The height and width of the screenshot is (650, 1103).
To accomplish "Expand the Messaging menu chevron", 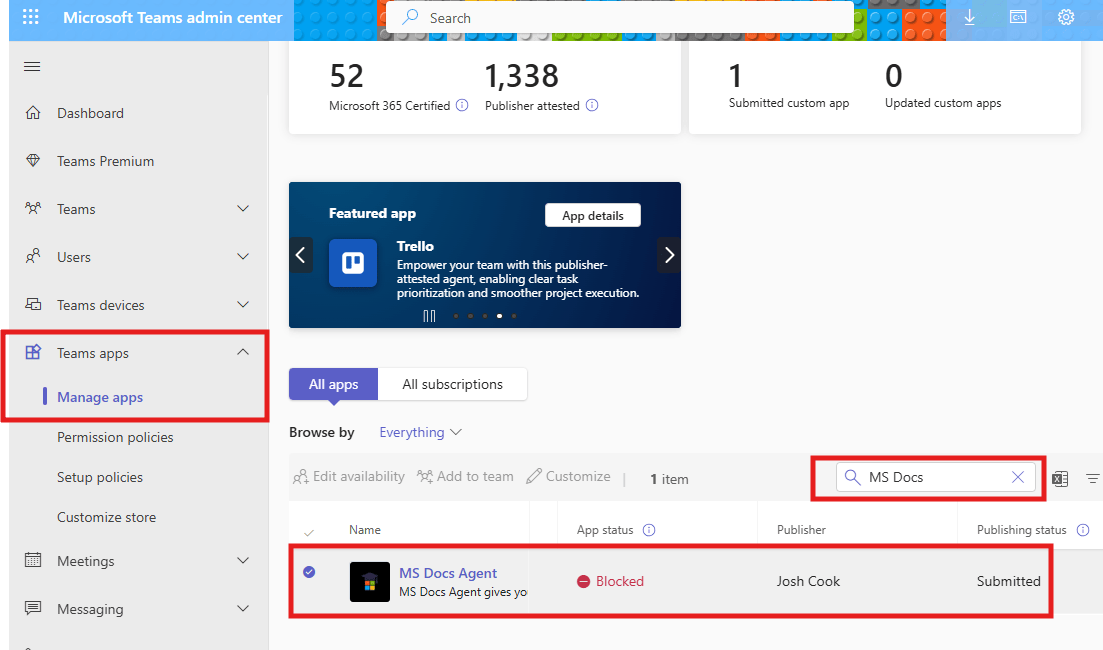I will [243, 608].
